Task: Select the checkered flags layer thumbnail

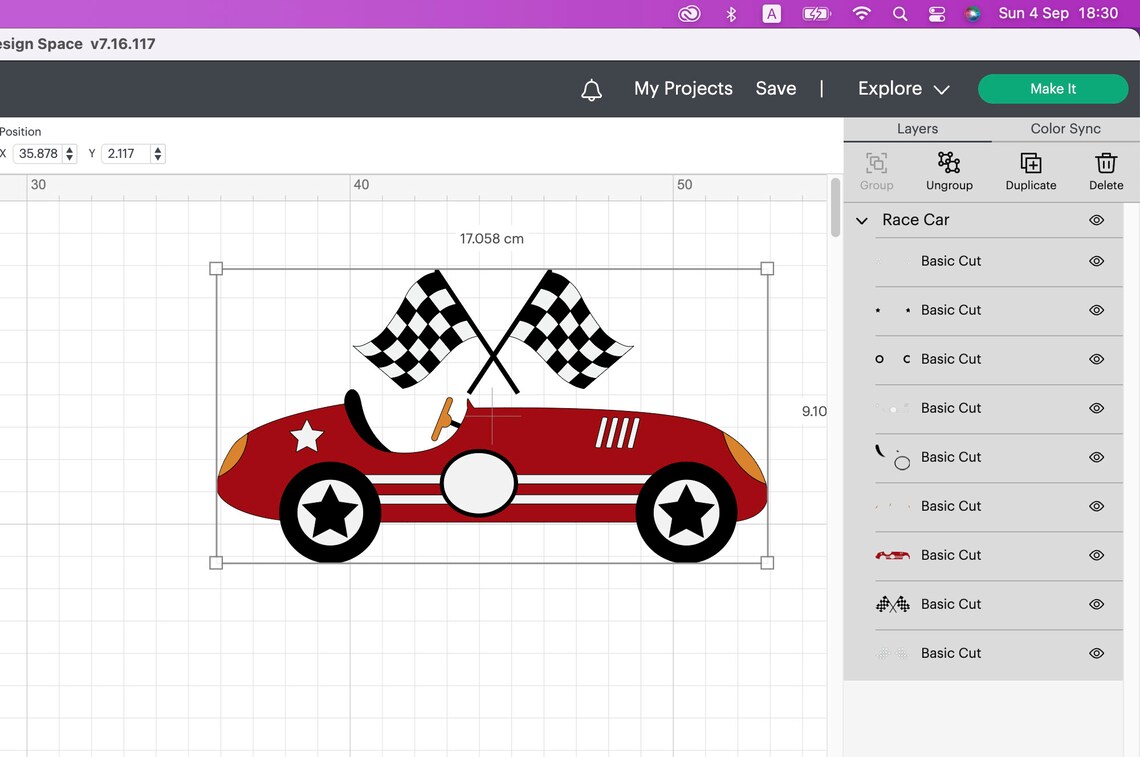Action: point(892,604)
